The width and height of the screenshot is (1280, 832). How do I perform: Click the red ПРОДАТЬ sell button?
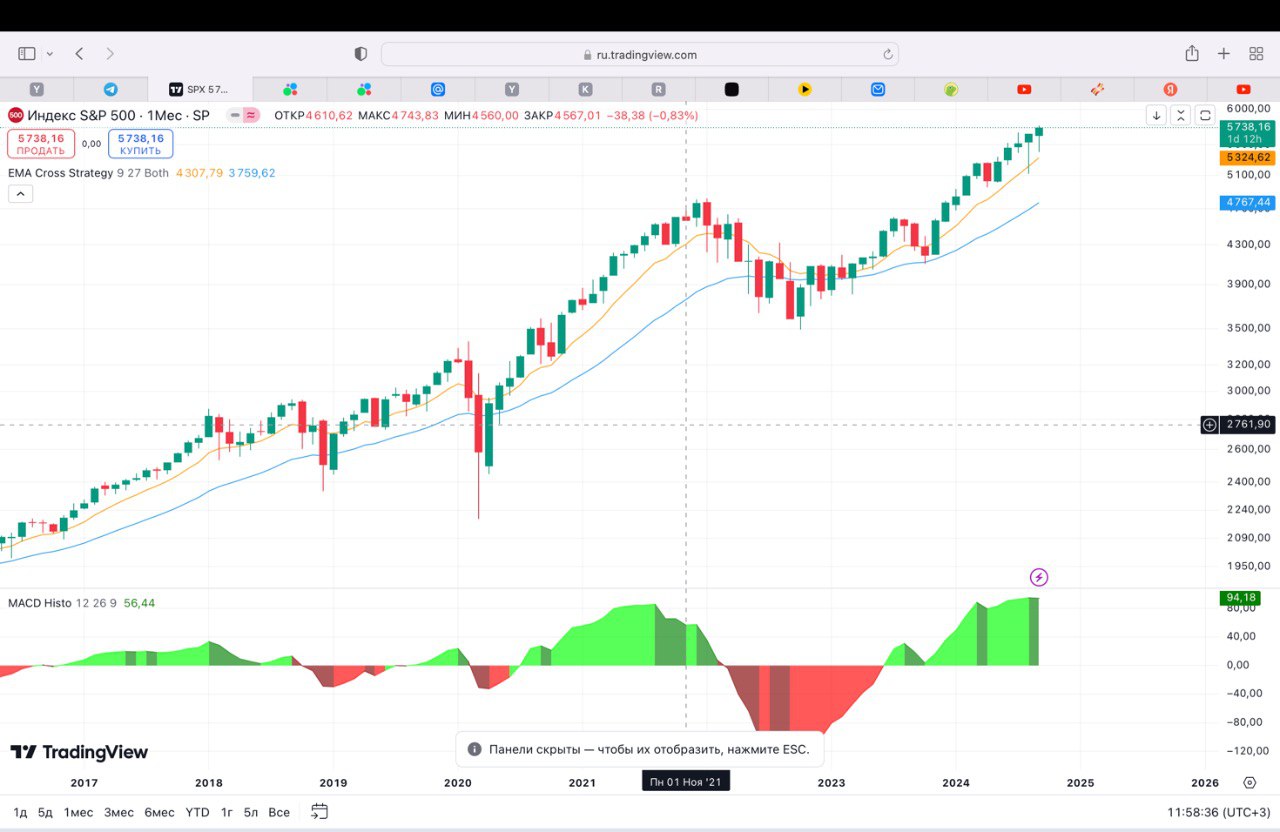[41, 144]
